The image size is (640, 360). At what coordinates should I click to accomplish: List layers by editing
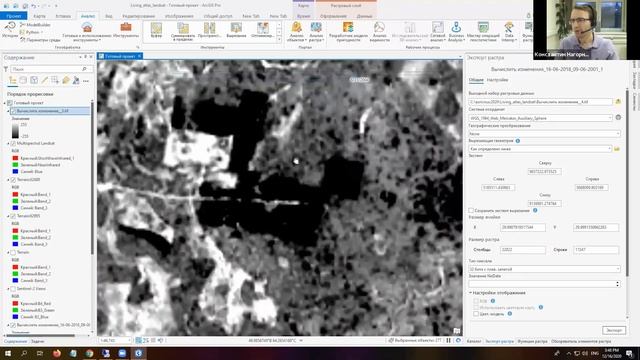point(44,80)
